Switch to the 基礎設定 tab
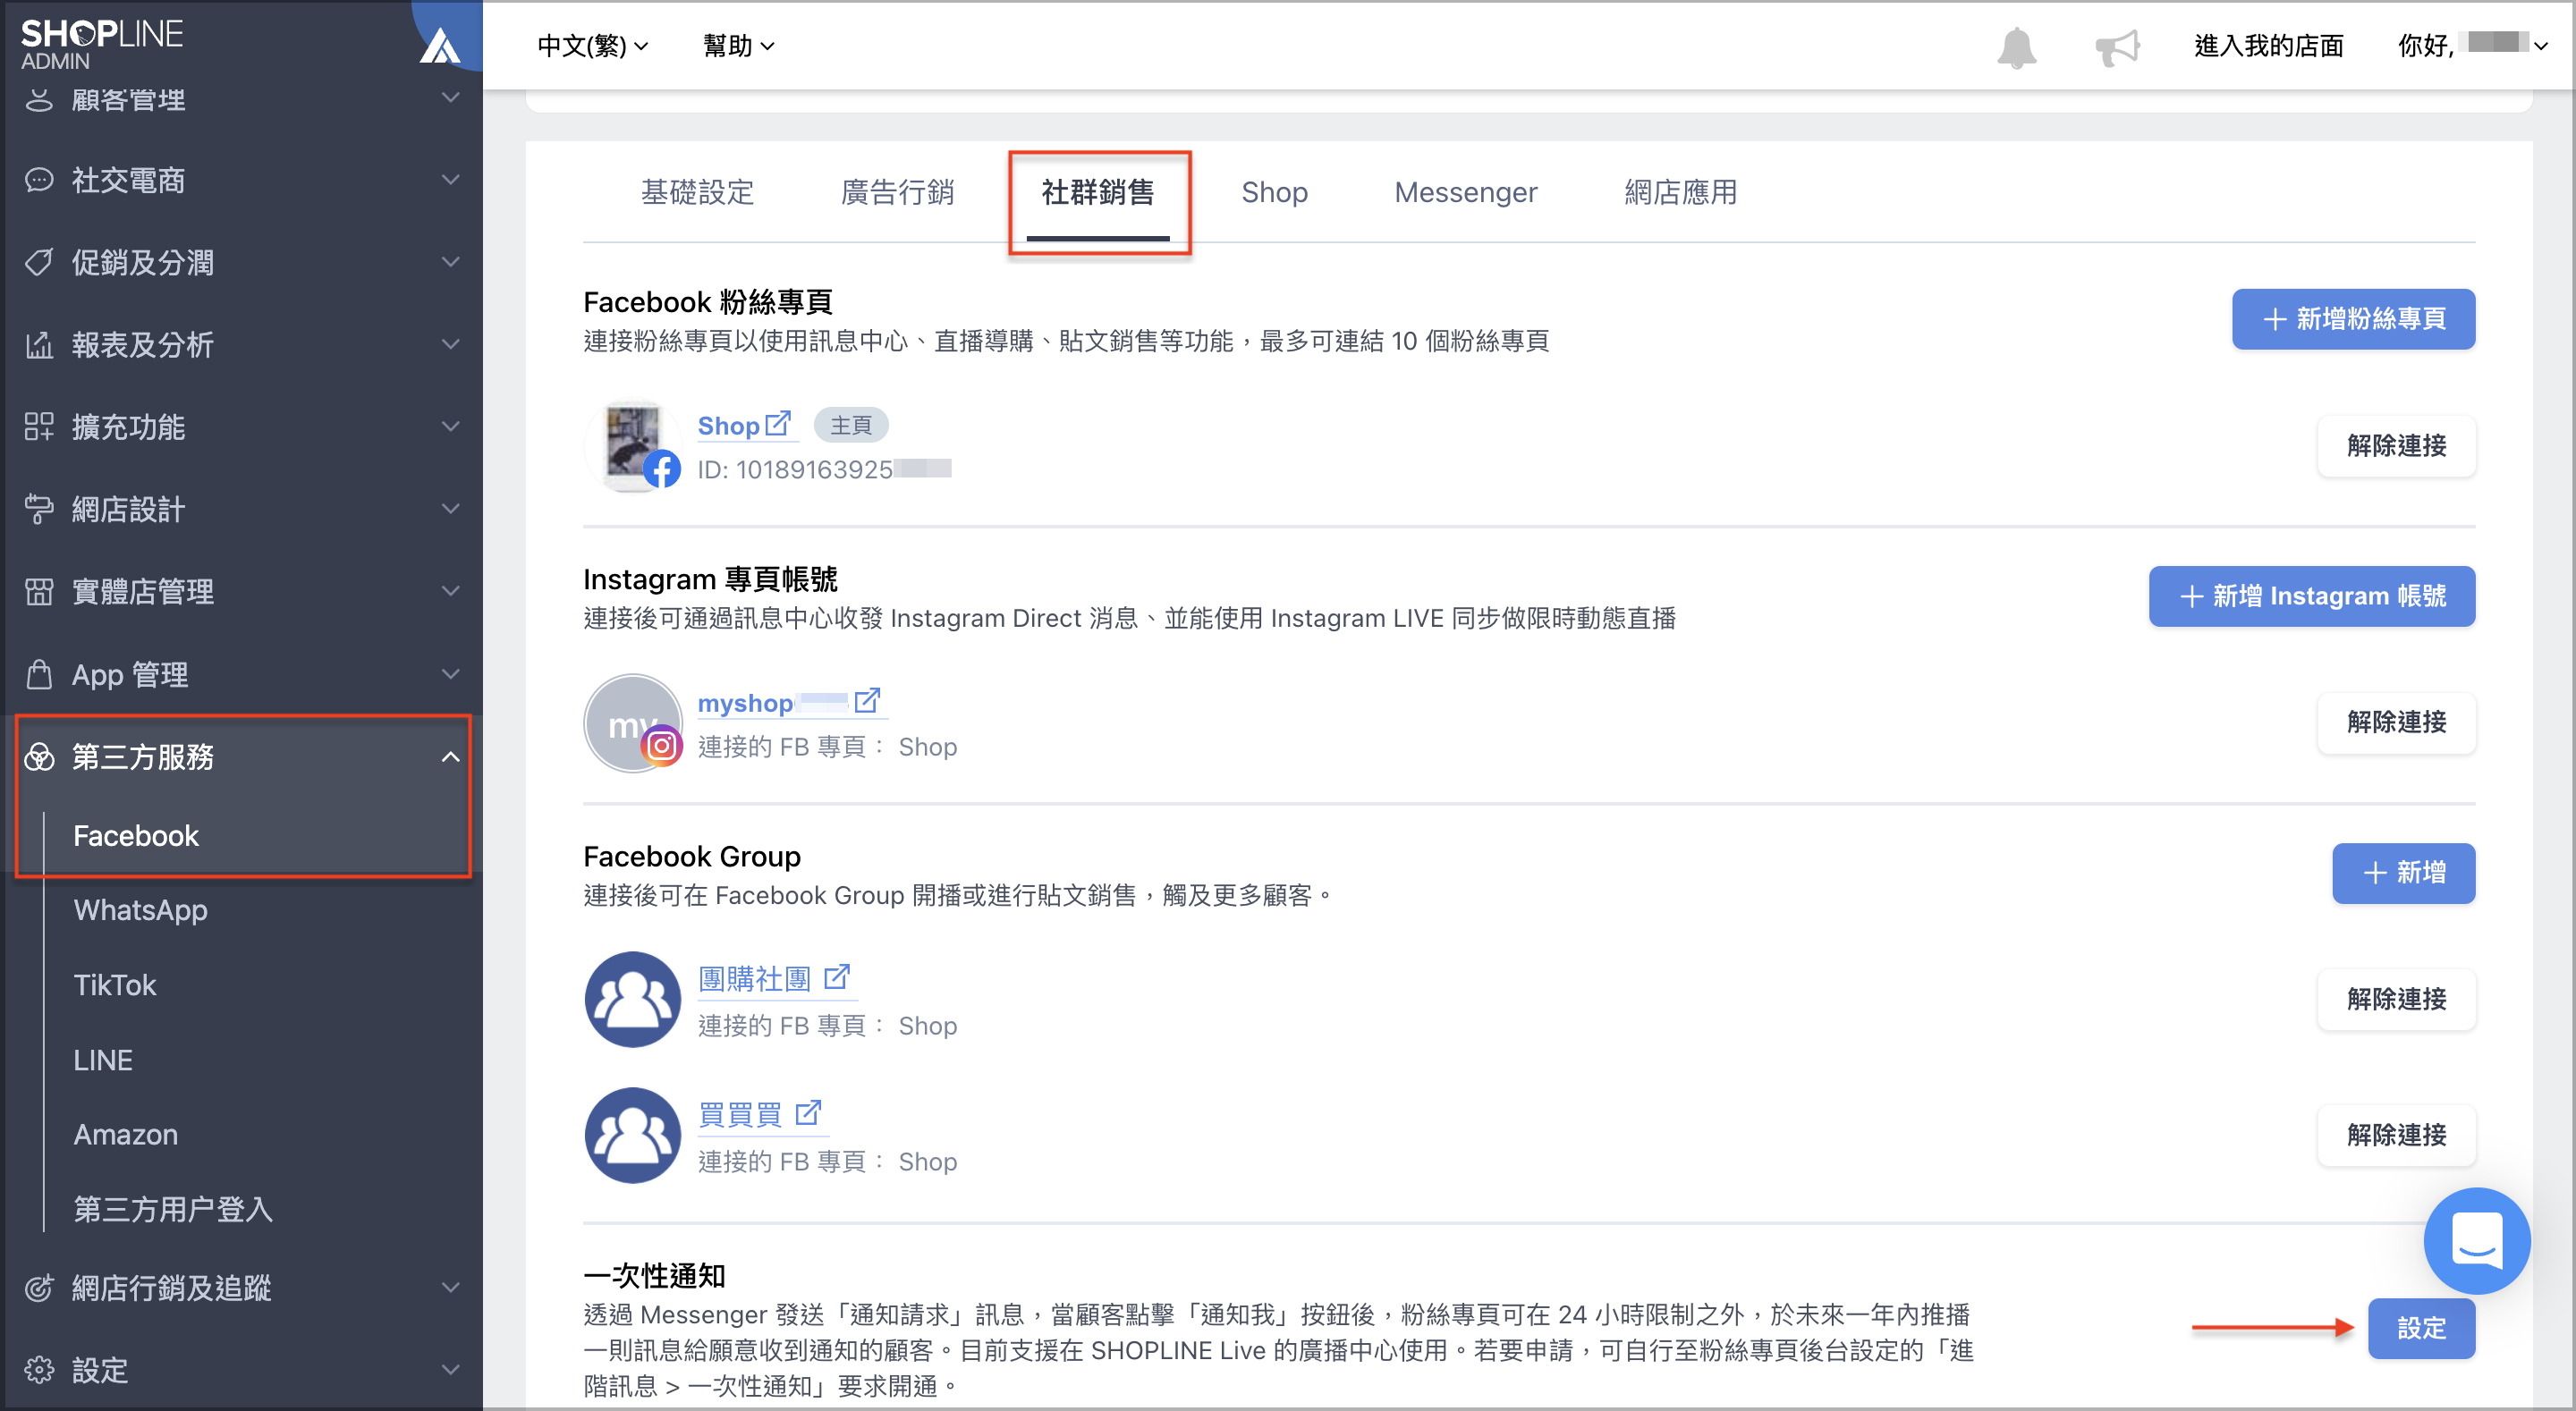 coord(697,192)
